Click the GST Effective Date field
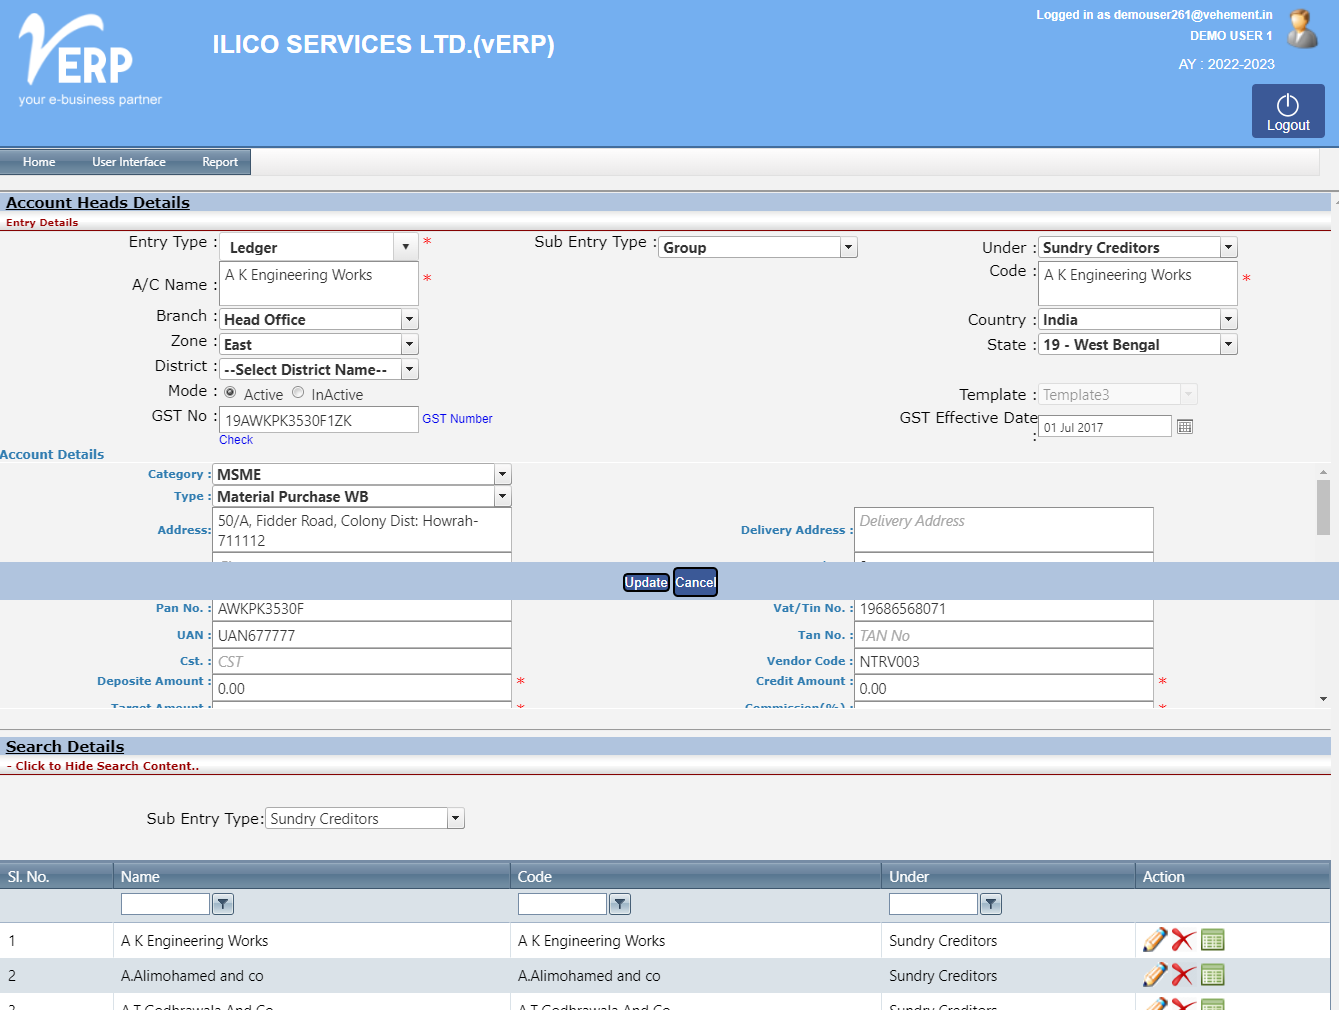This screenshot has width=1339, height=1010. pyautogui.click(x=1105, y=427)
